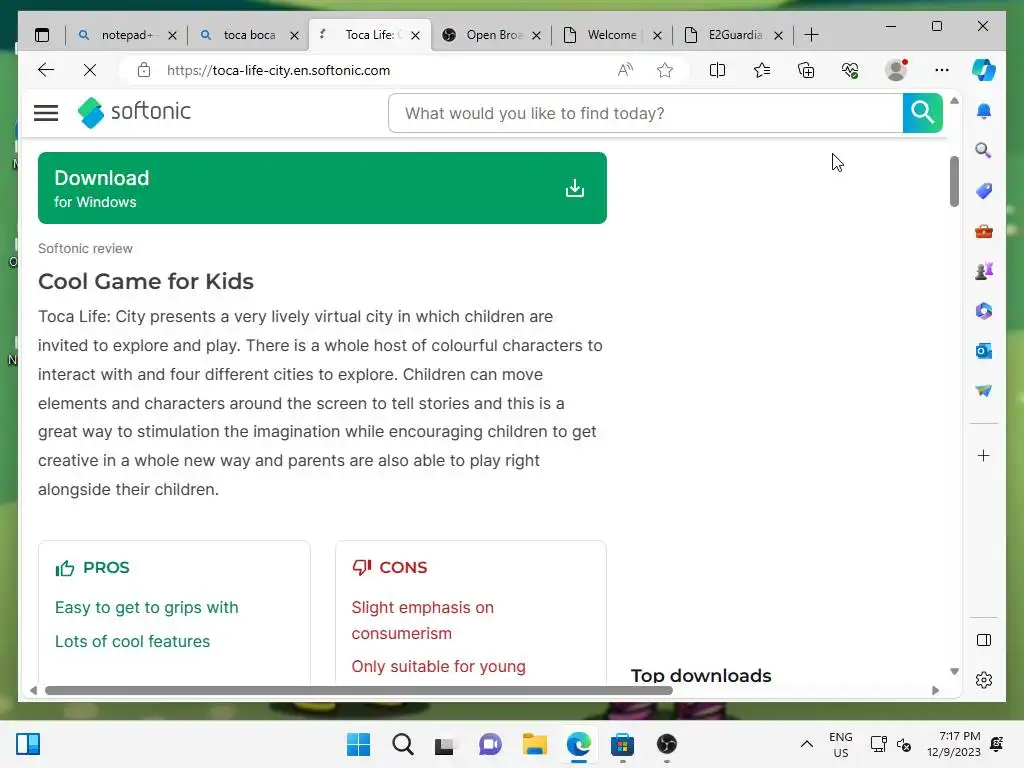This screenshot has height=768, width=1024.
Task: Click 'Lots of cool features' text
Action: [x=132, y=641]
